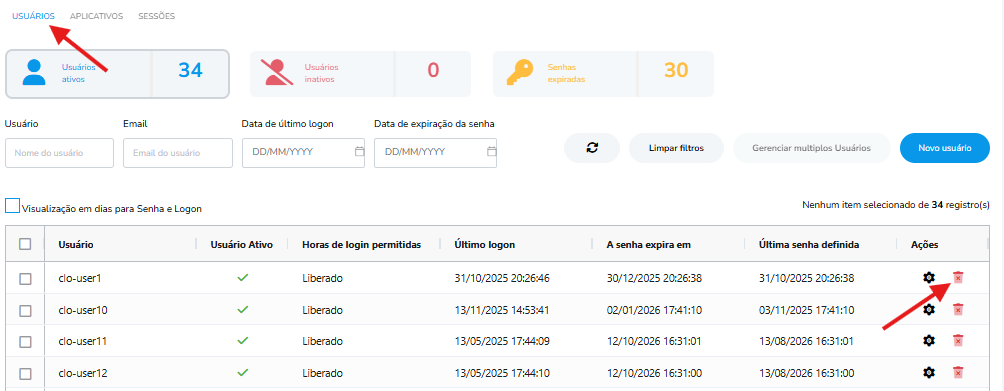
Task: Switch to the USUÁRIOS tab
Action: coord(33,16)
